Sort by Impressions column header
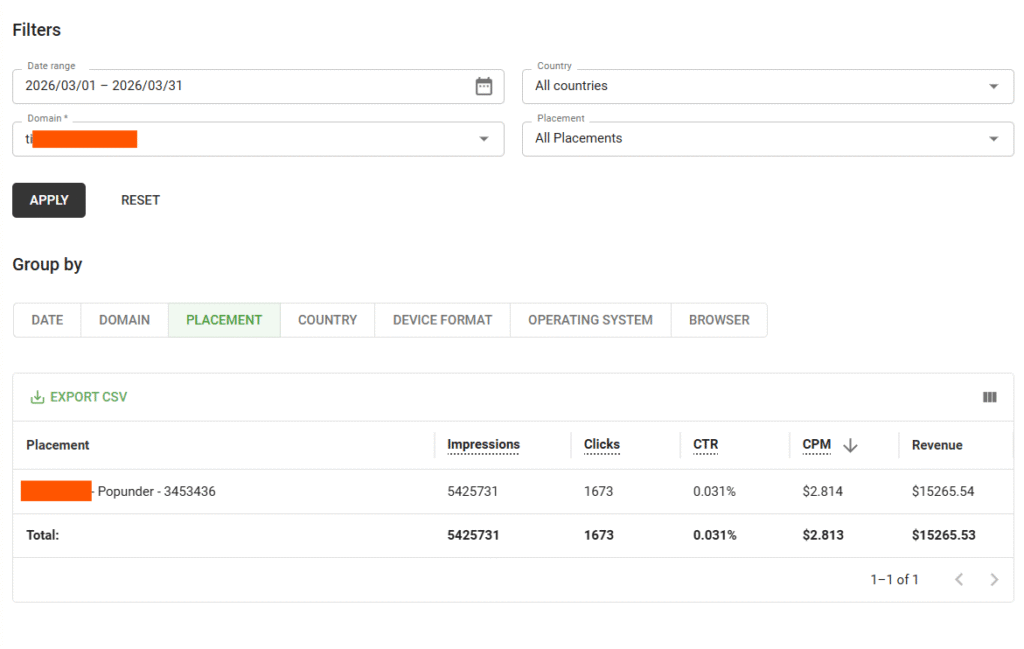1024x649 pixels. tap(483, 445)
